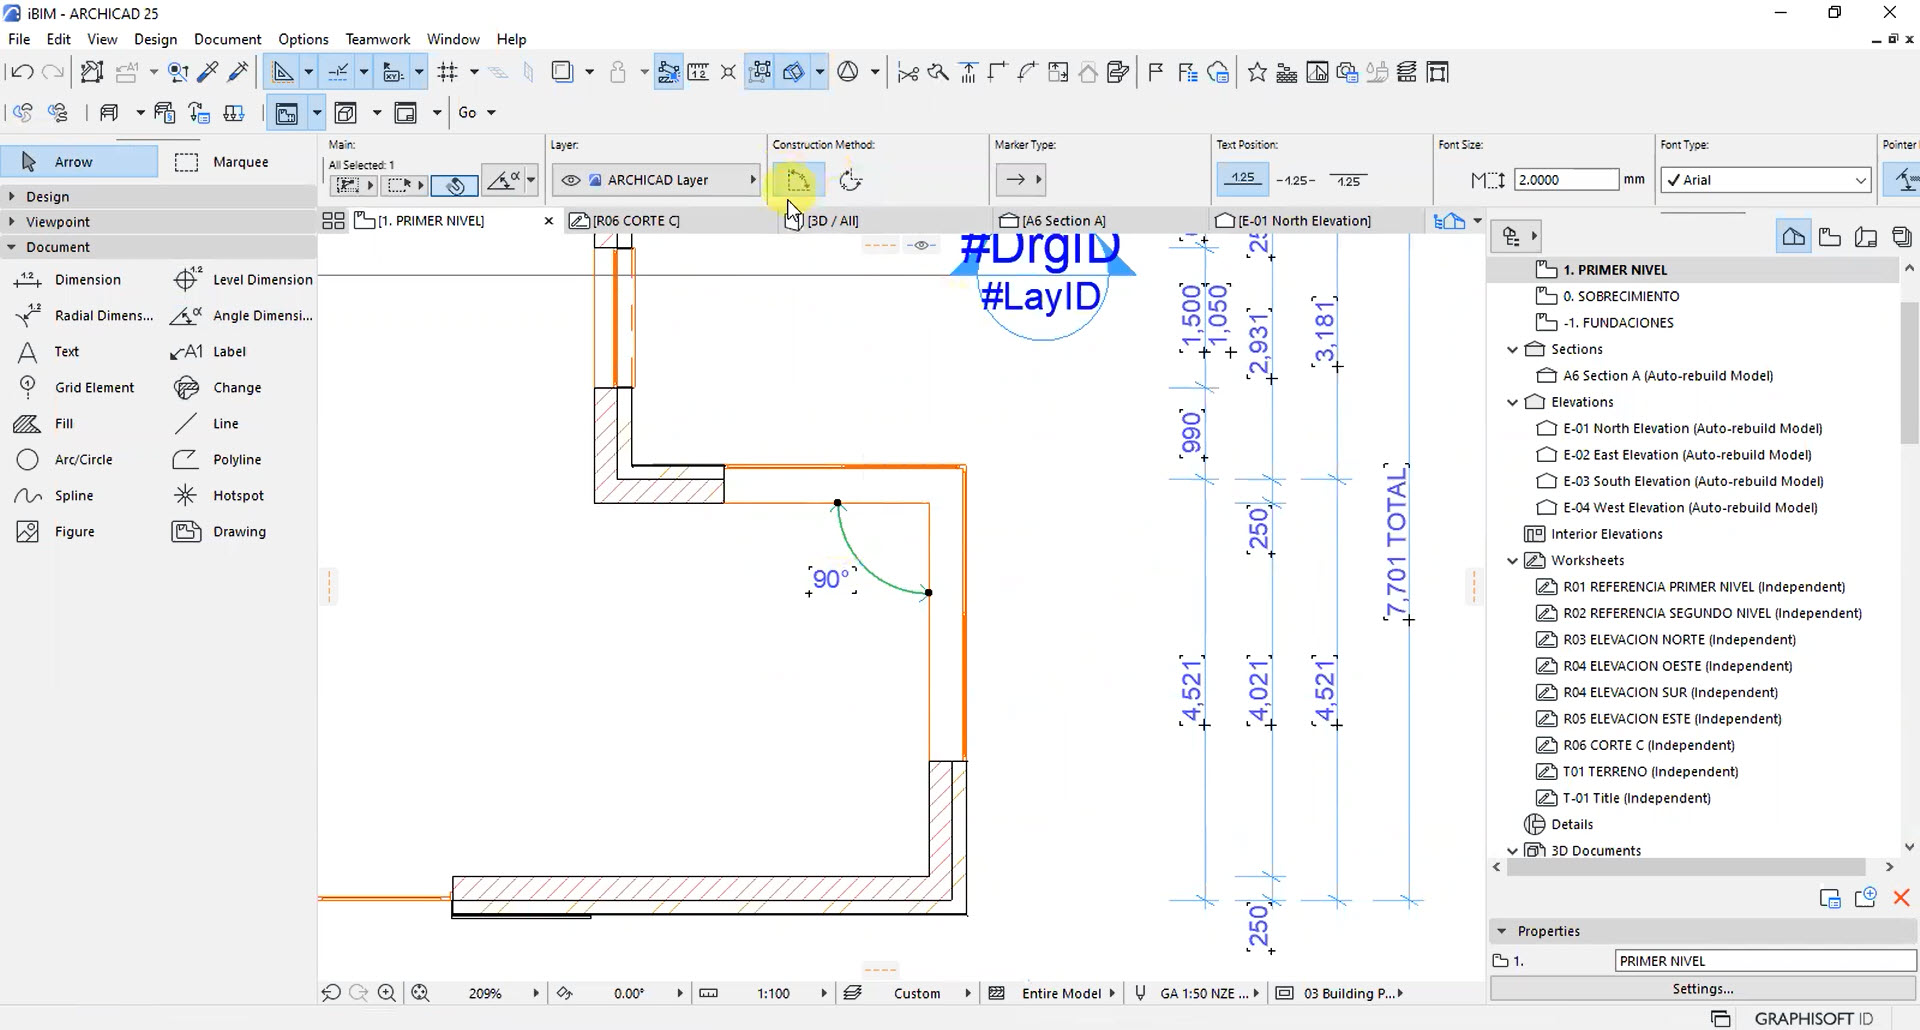Enable the highlighted Construction Method option

[799, 179]
